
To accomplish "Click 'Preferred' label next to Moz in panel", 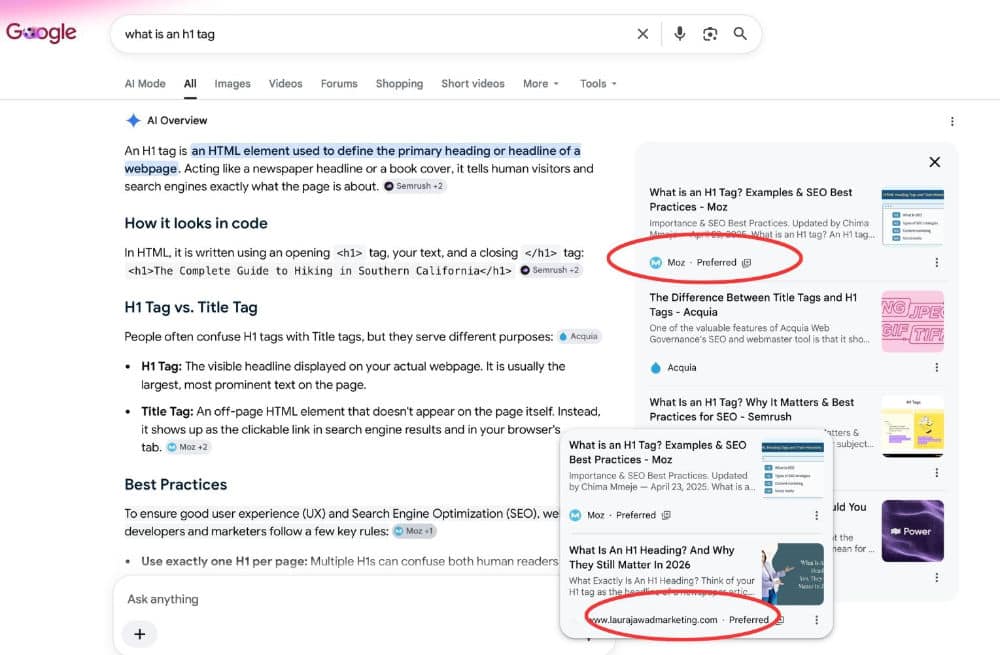I will pos(716,263).
